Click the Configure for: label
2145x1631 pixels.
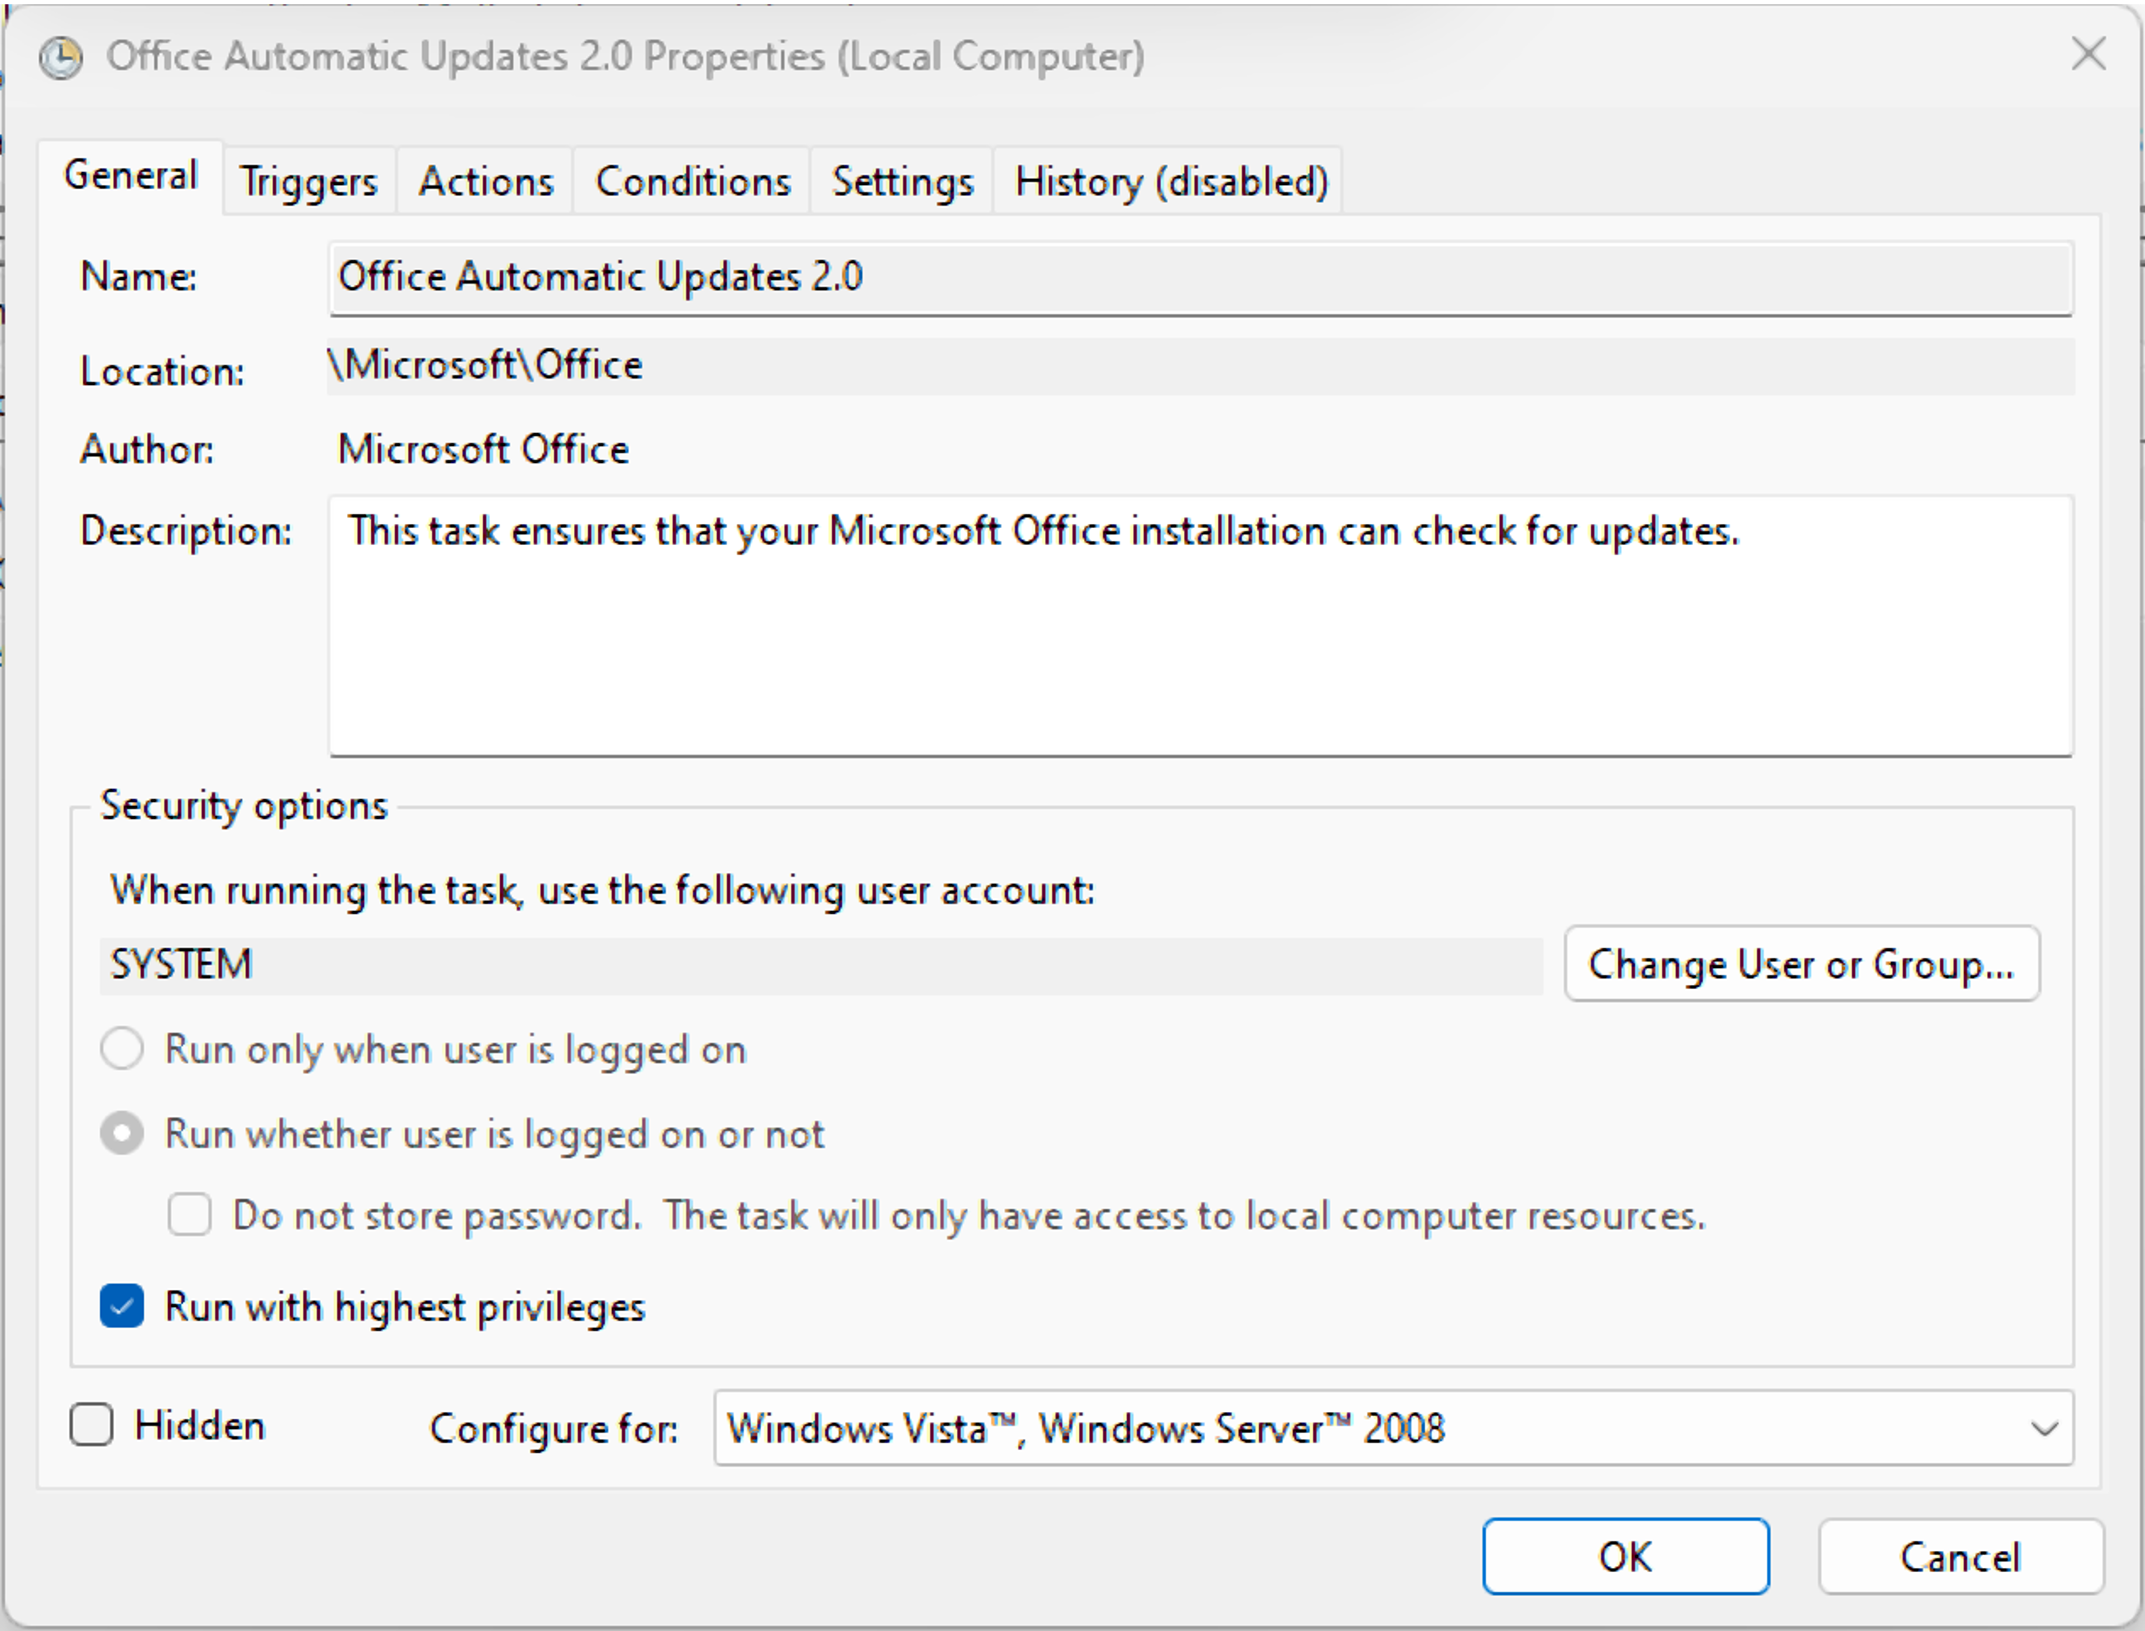point(554,1429)
